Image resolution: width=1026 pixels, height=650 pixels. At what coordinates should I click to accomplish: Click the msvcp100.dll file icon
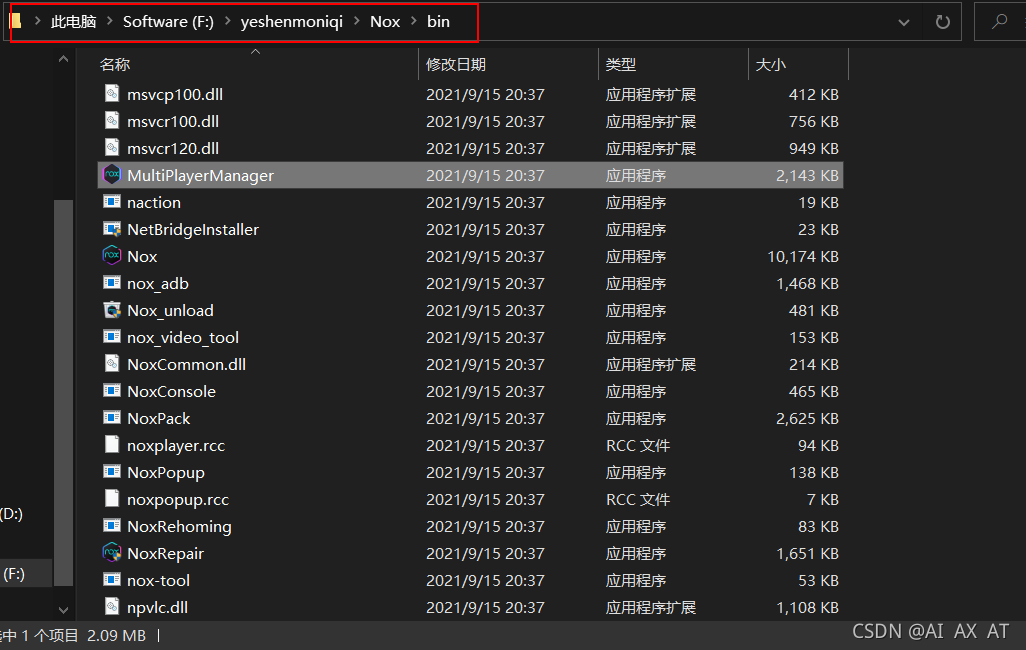(112, 94)
